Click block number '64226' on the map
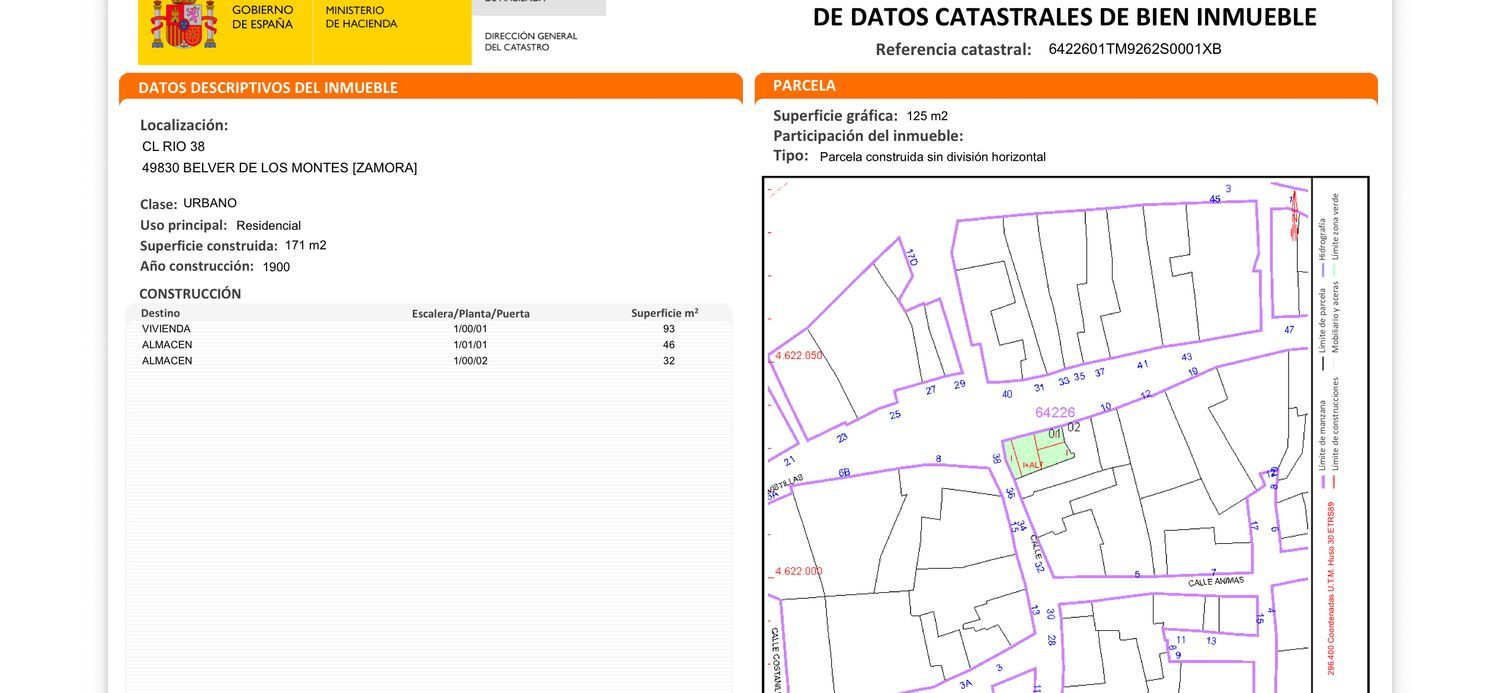The image size is (1500, 693). coord(1055,412)
